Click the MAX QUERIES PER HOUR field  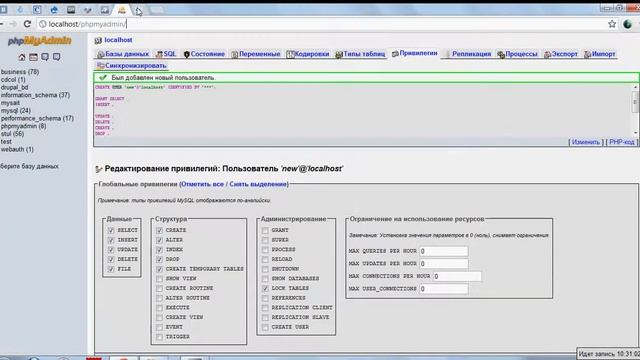[x=444, y=251]
